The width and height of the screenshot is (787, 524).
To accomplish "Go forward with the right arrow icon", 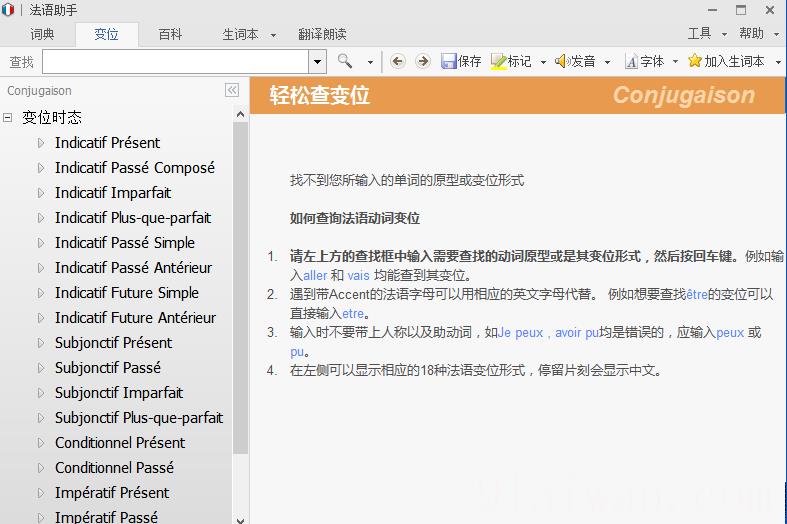I will pos(423,61).
